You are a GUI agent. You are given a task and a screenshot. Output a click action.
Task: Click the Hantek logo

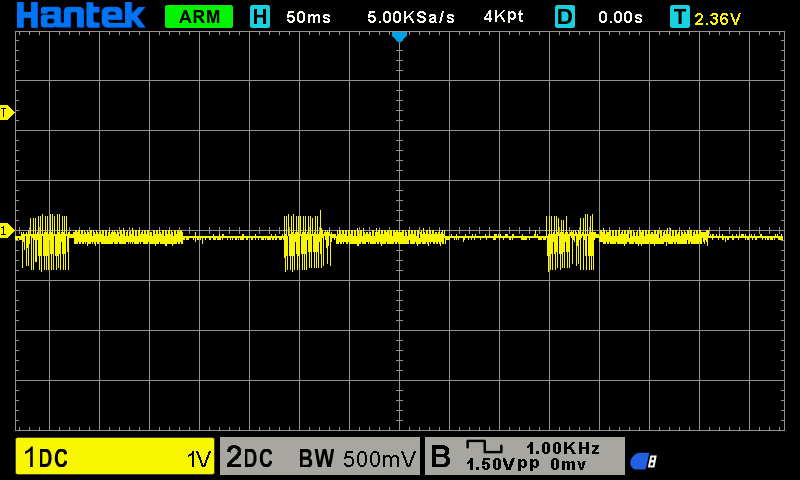point(81,16)
